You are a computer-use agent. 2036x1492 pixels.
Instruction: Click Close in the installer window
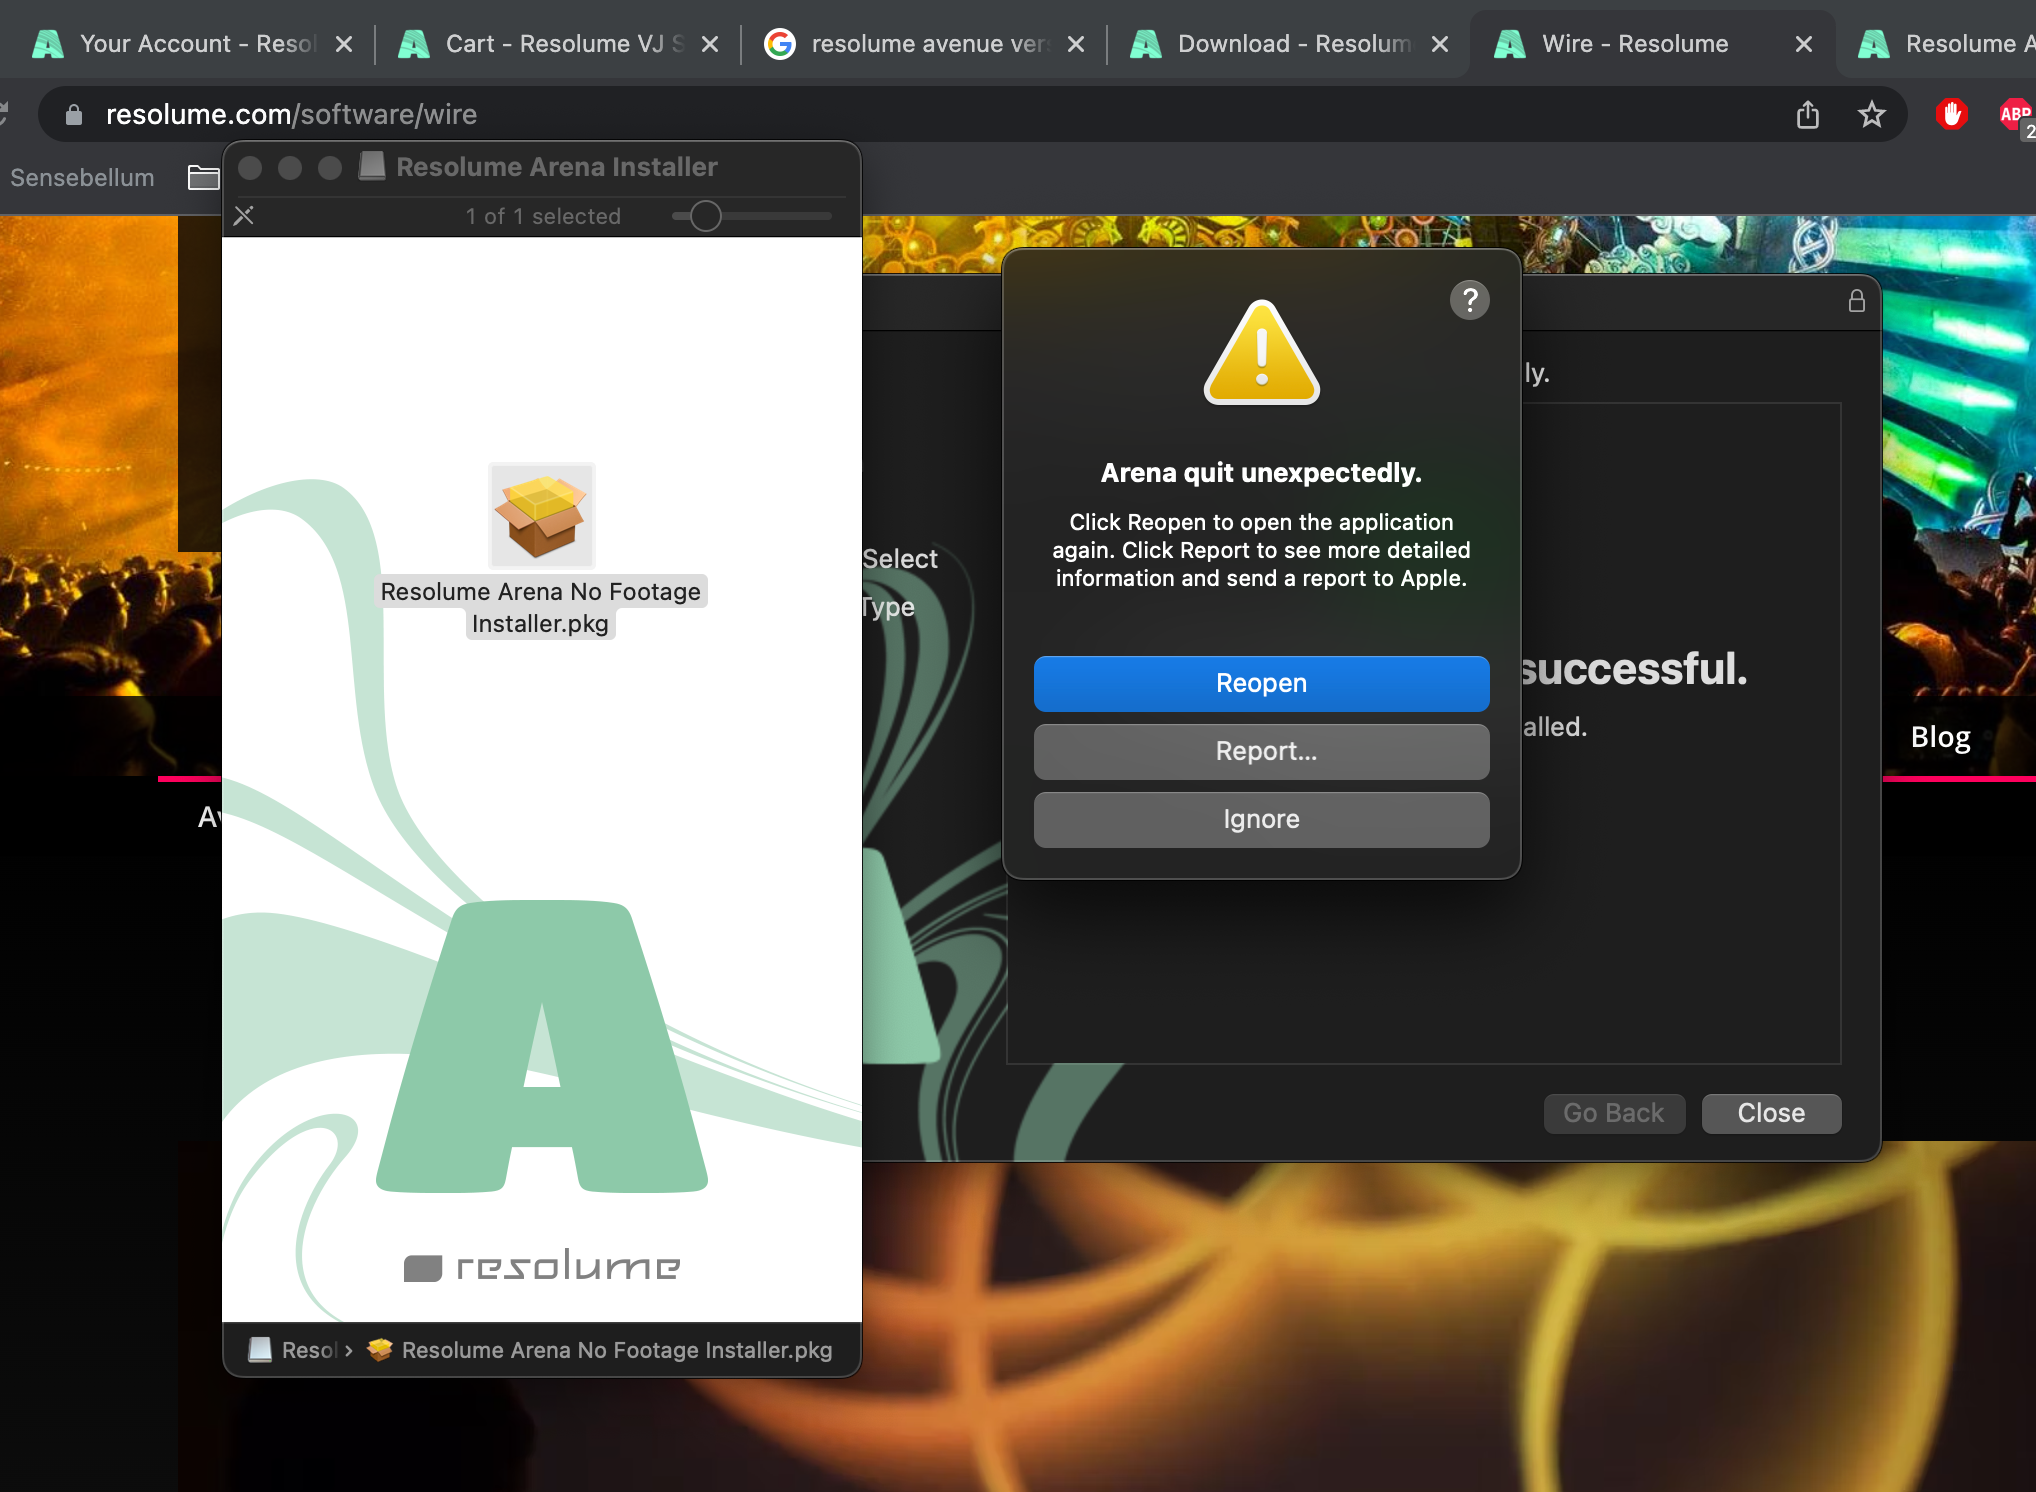(x=1770, y=1113)
